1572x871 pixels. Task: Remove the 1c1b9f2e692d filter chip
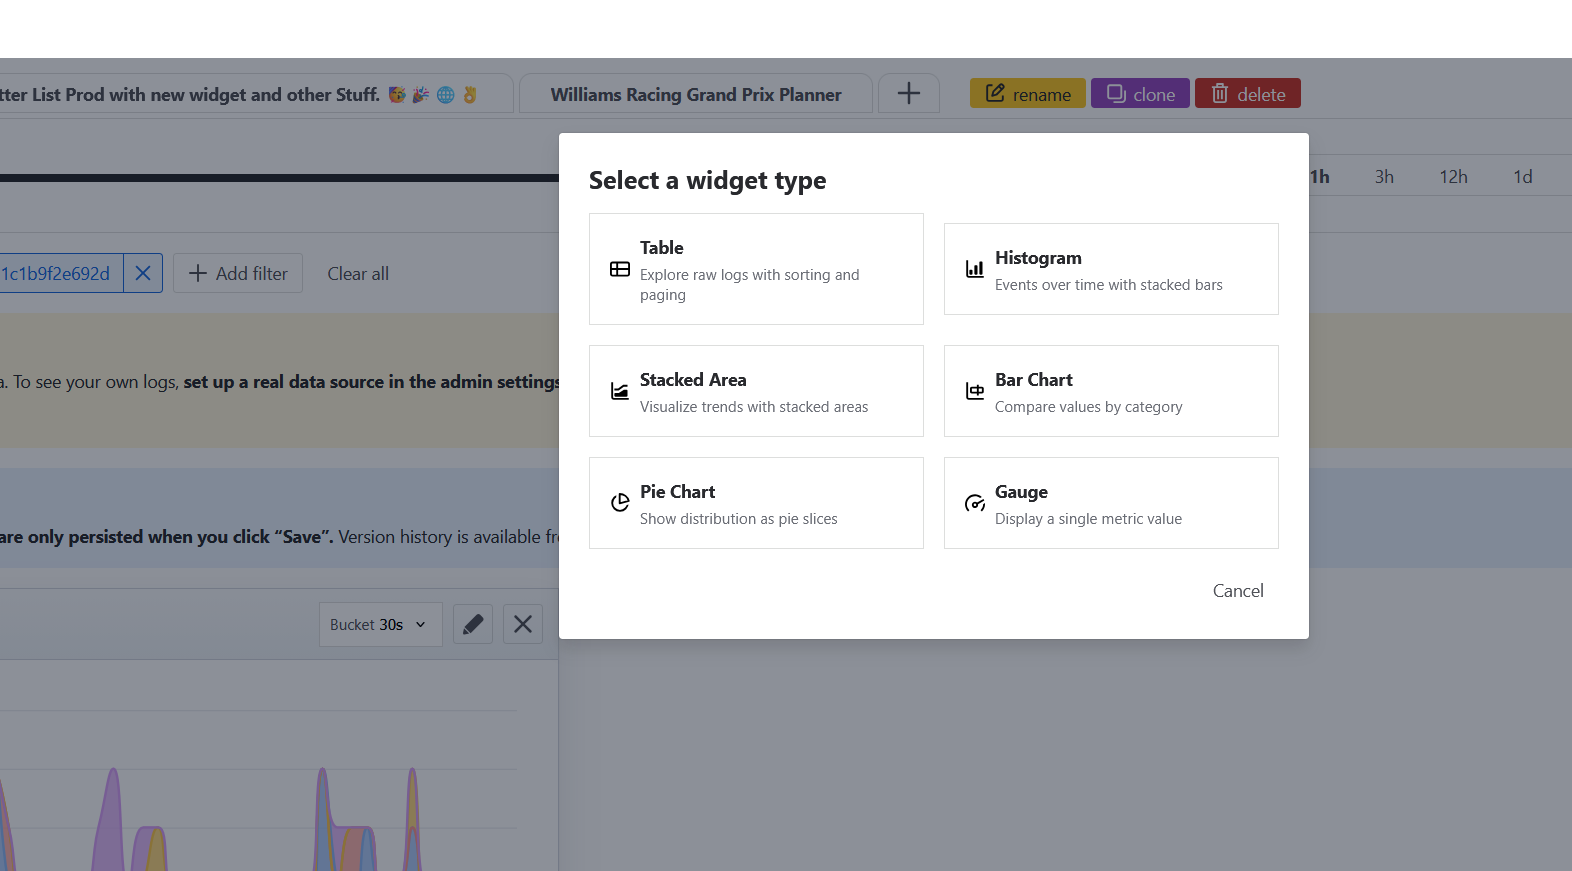143,273
